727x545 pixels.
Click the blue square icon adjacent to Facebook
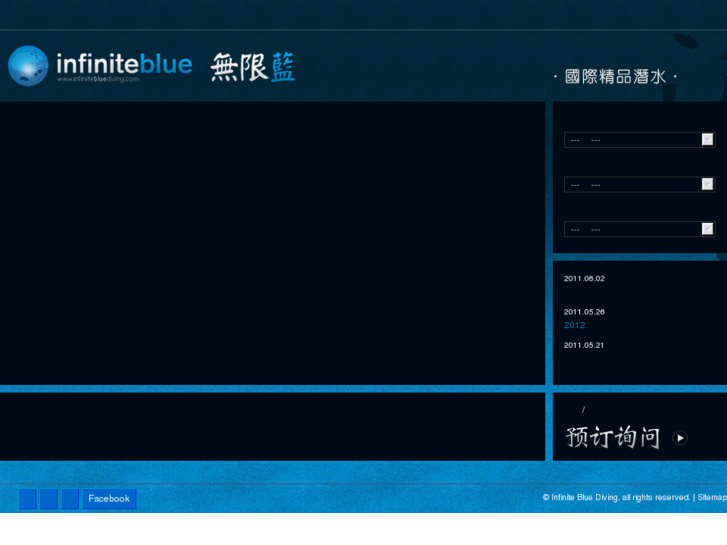pyautogui.click(x=70, y=499)
